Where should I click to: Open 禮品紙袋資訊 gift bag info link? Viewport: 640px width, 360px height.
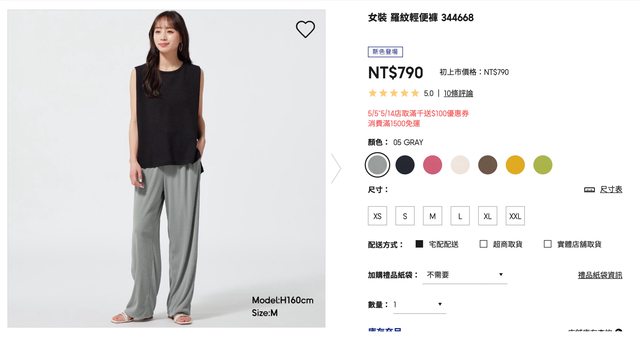(x=600, y=275)
